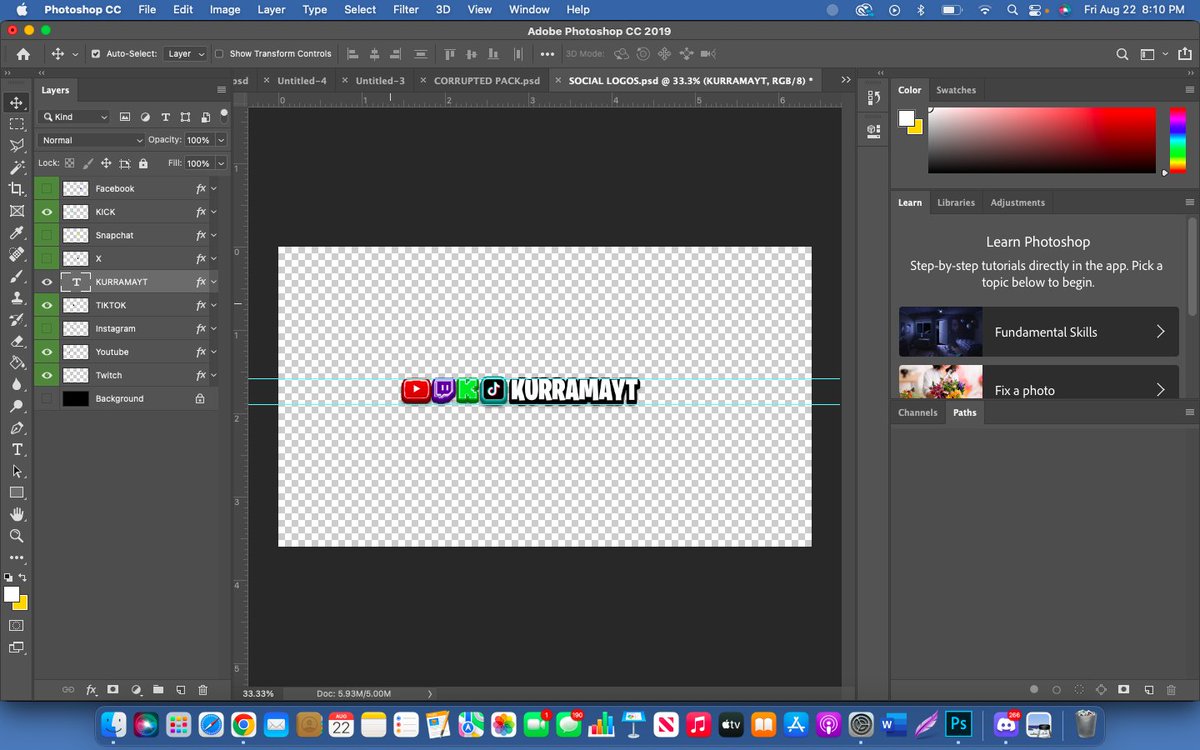Enable the Auto-Select checkbox

pos(95,54)
